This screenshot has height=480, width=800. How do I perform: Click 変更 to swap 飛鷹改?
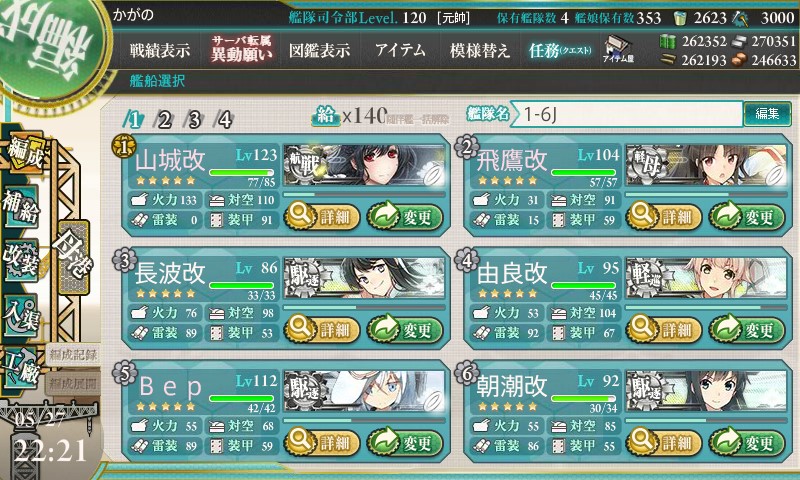coord(746,217)
